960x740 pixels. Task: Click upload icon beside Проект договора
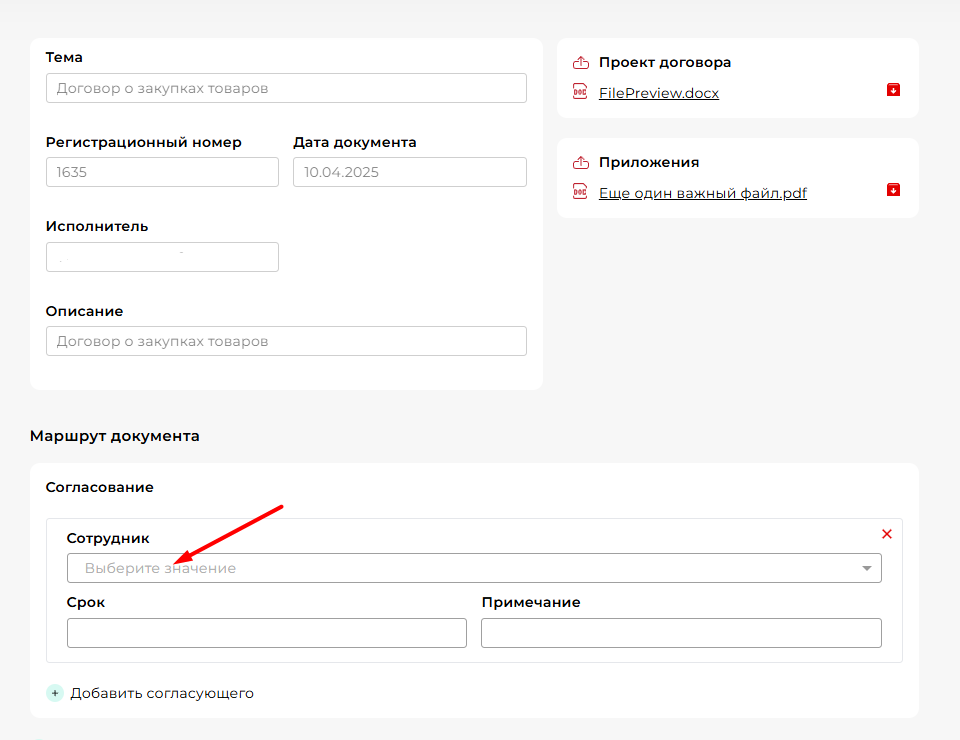click(x=580, y=63)
